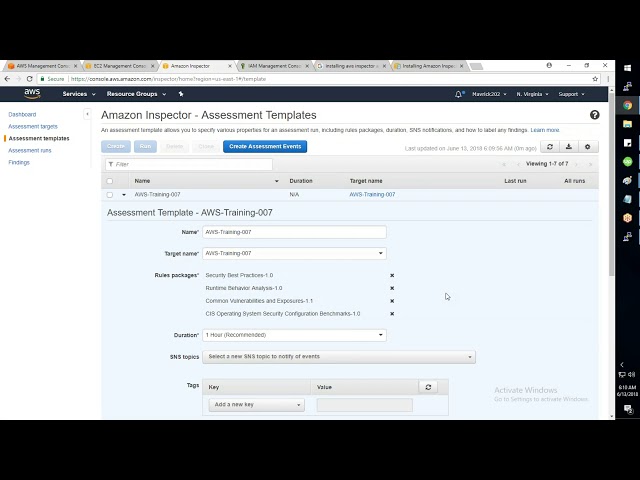Switch to Installing Amazon Inspector tab
This screenshot has width=640, height=480.
click(x=428, y=66)
